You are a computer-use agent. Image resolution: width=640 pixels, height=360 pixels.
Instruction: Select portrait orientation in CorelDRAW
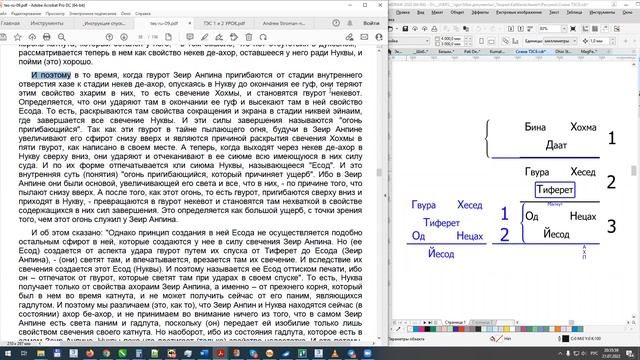point(482,41)
